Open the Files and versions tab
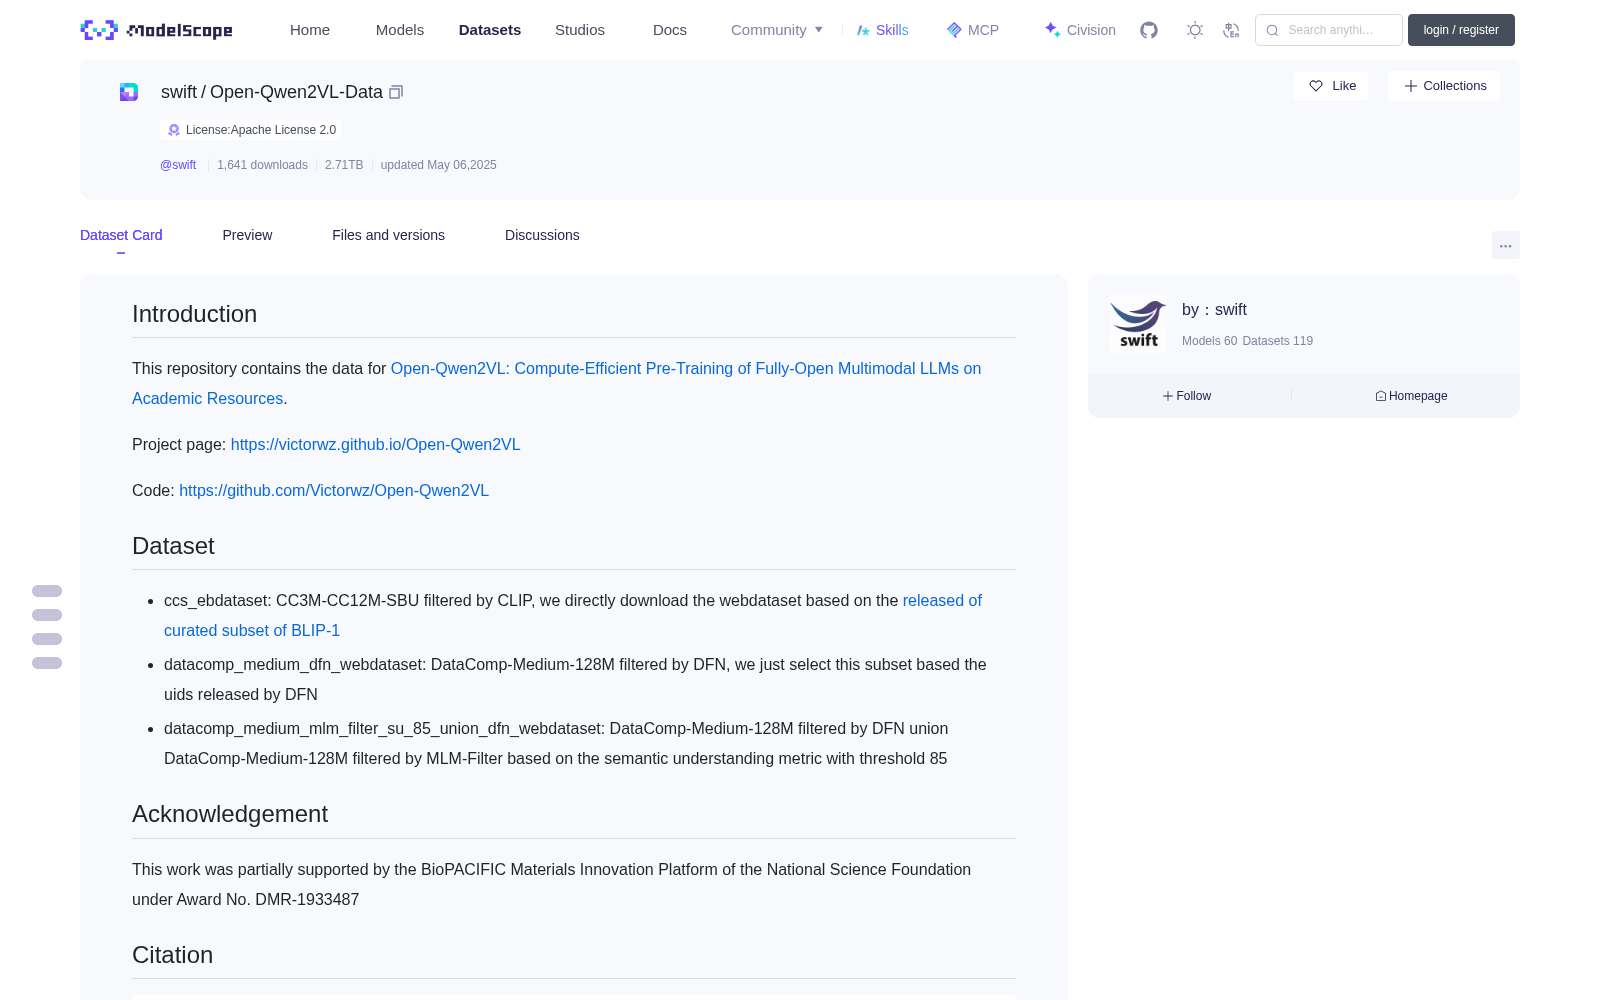The height and width of the screenshot is (1000, 1600). [388, 235]
